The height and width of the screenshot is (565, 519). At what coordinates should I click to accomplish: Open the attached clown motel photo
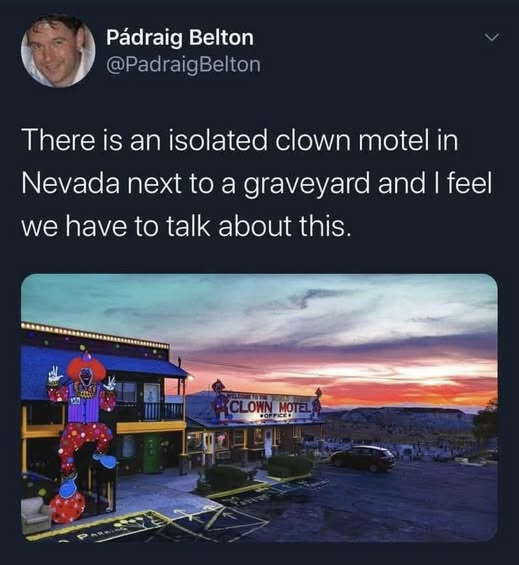[260, 408]
